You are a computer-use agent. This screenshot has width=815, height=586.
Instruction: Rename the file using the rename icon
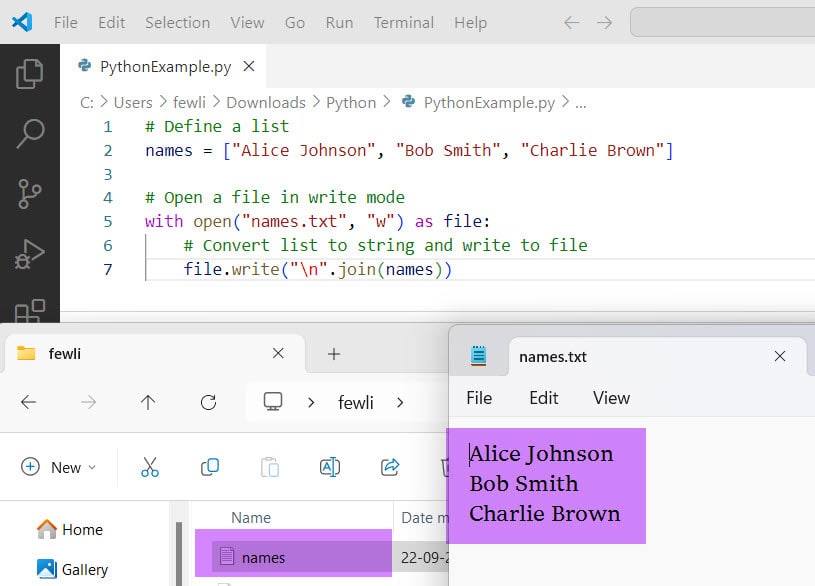coord(330,467)
